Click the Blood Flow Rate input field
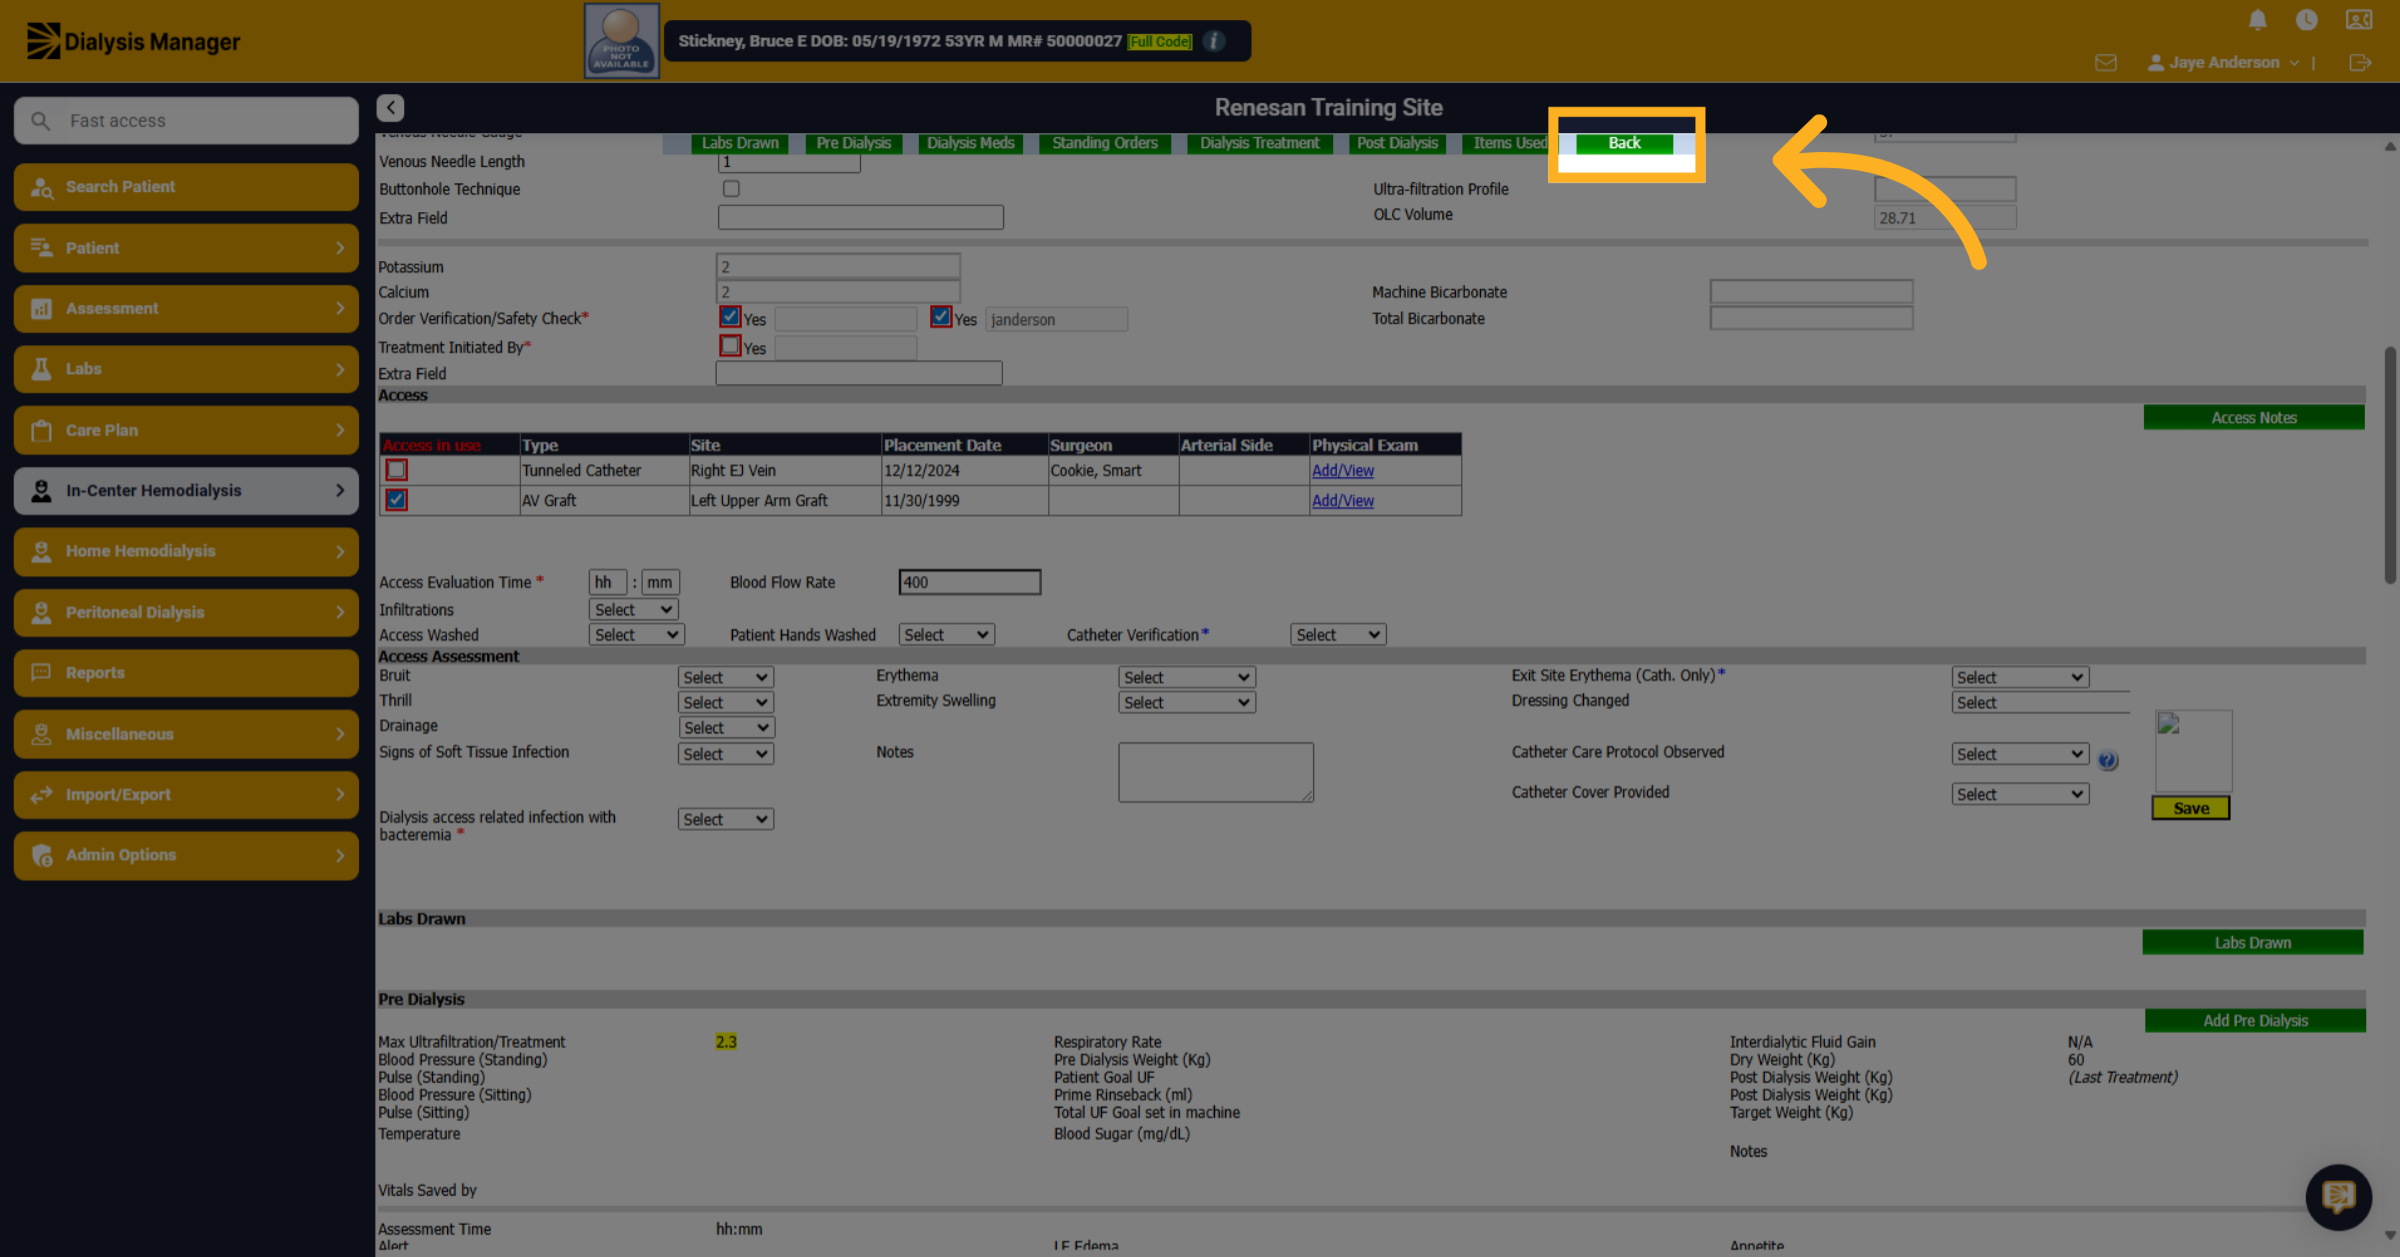This screenshot has width=2400, height=1257. coord(970,582)
